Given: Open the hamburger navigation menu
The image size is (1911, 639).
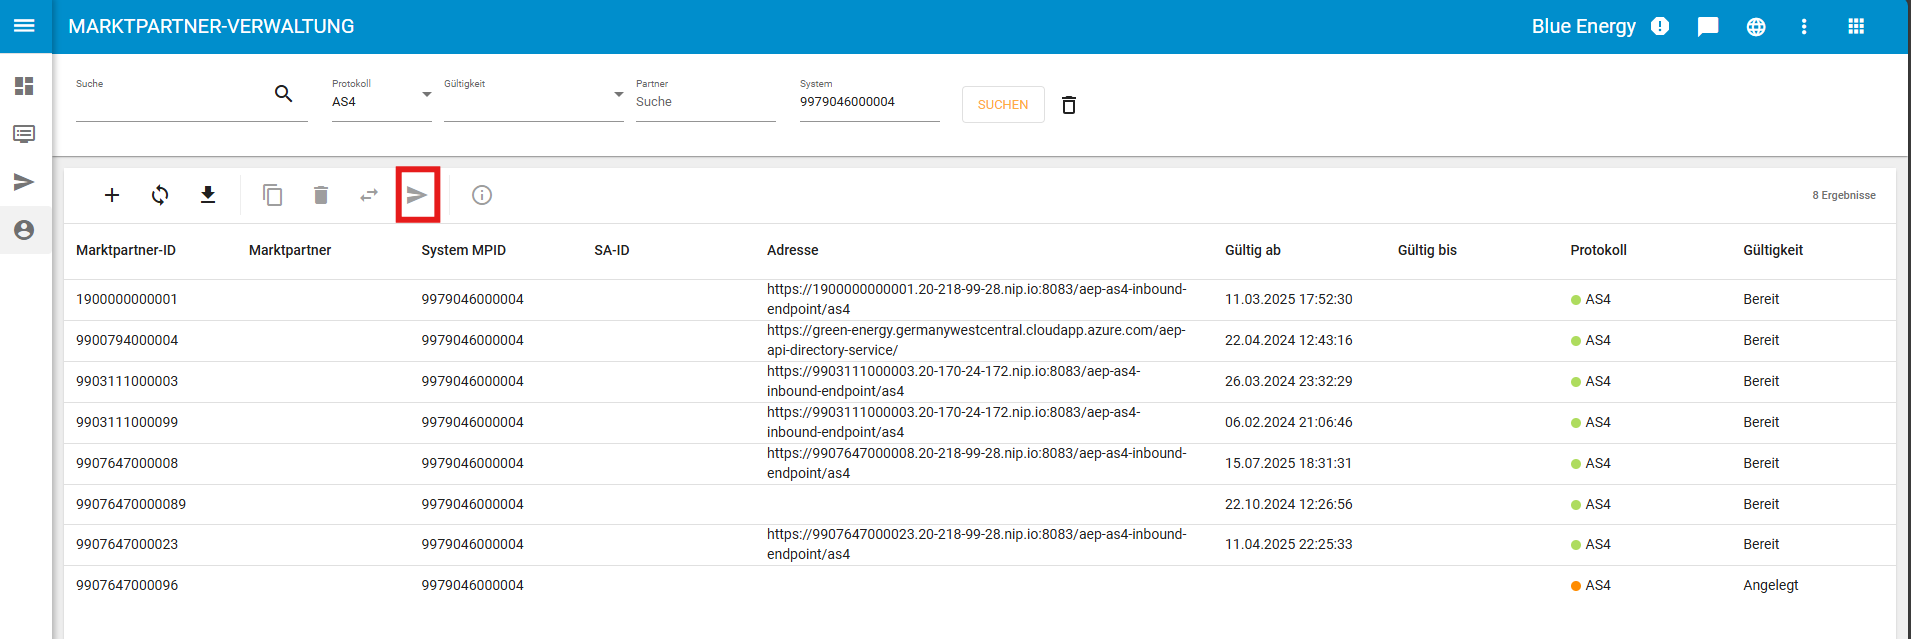Looking at the screenshot, I should point(24,26).
